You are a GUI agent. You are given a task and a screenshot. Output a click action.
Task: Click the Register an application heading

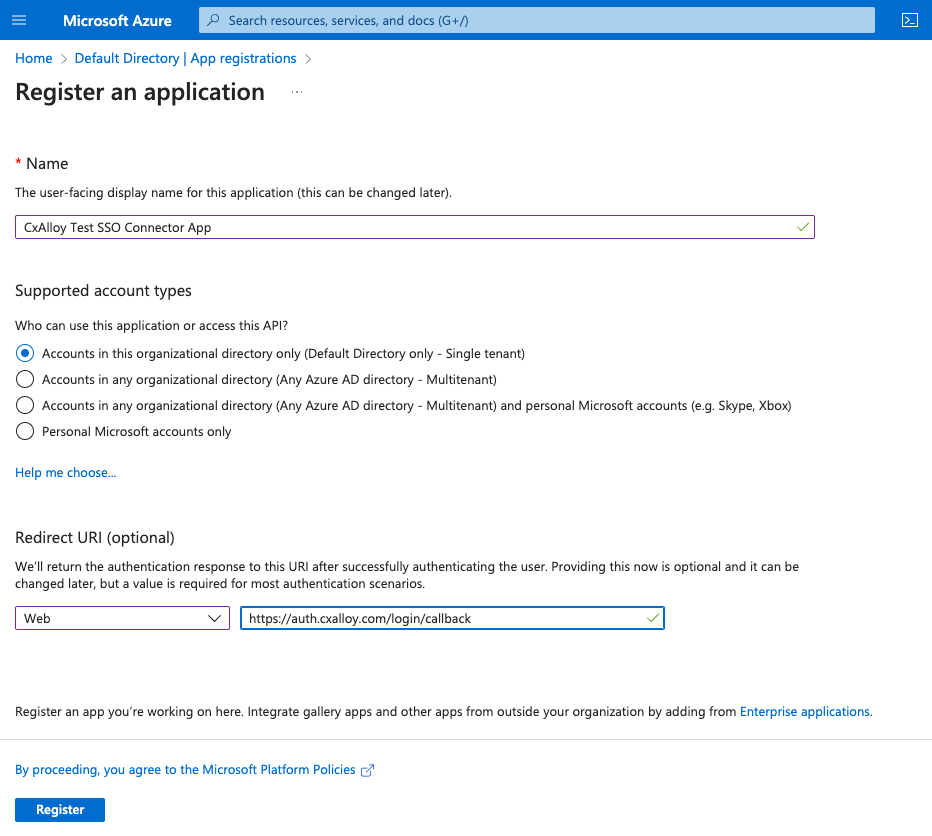[x=140, y=92]
